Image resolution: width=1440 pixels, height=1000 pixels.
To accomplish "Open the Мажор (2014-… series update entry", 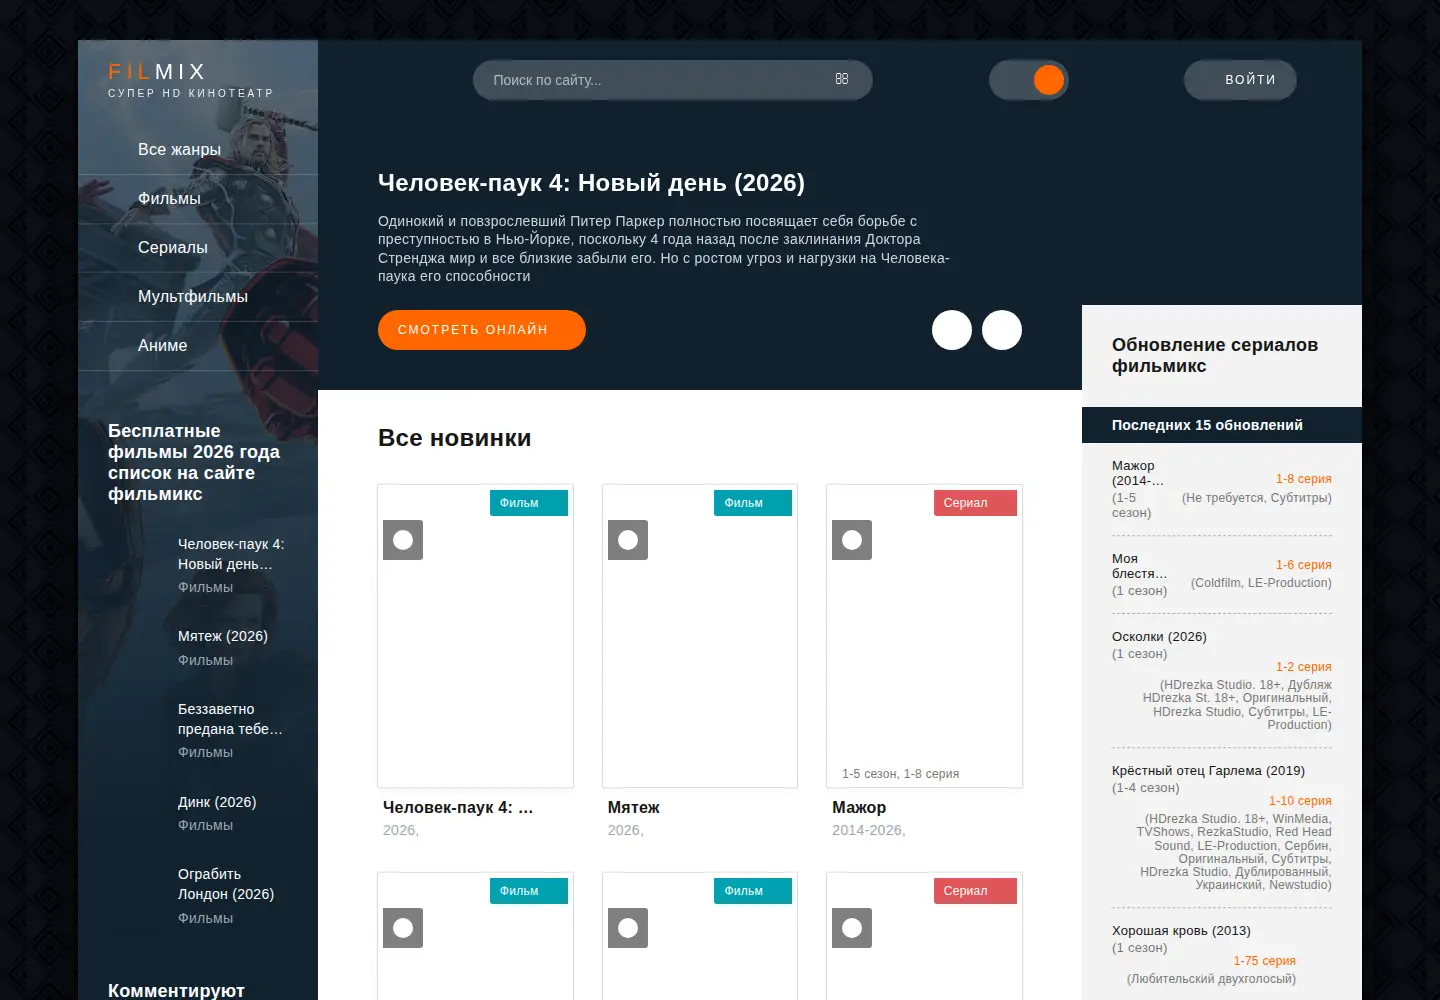I will pyautogui.click(x=1138, y=473).
